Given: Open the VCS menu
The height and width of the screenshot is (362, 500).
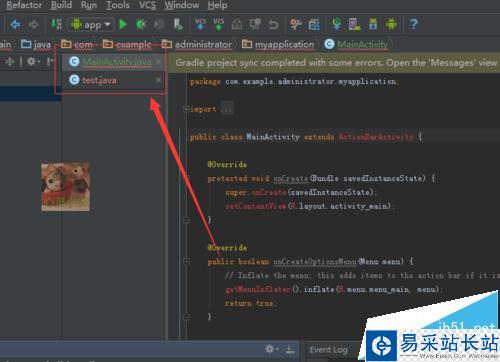Looking at the screenshot, I should [147, 5].
